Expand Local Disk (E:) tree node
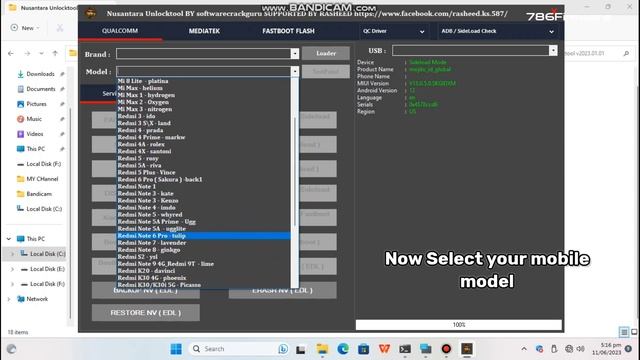 coord(12,269)
